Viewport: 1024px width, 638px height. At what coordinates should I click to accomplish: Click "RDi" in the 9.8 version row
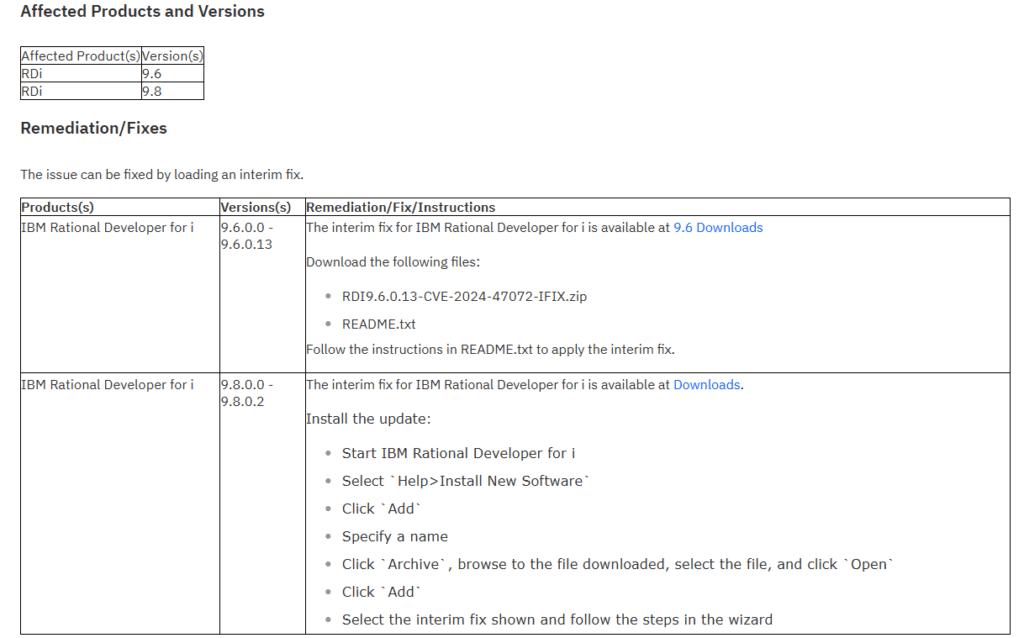pyautogui.click(x=31, y=91)
